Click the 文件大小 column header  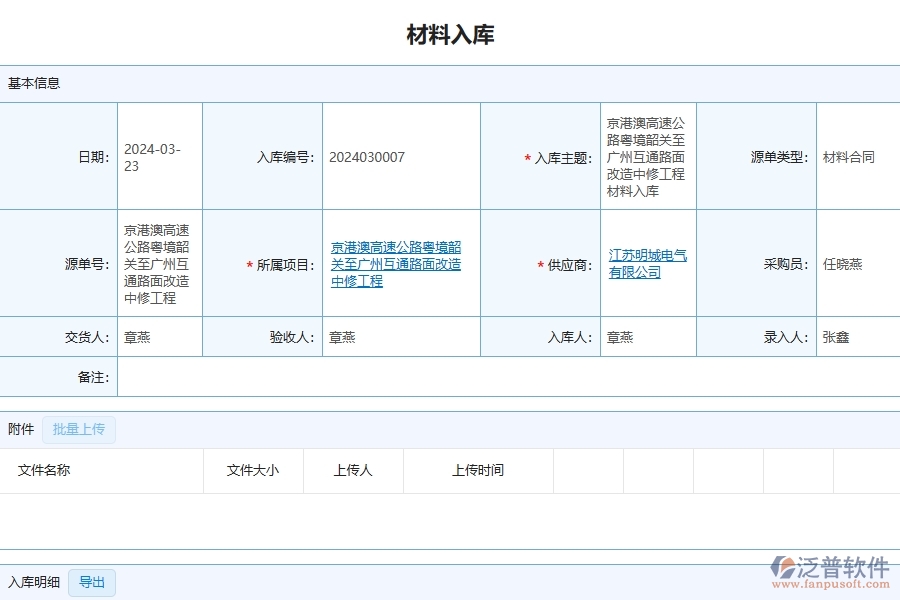click(x=253, y=470)
